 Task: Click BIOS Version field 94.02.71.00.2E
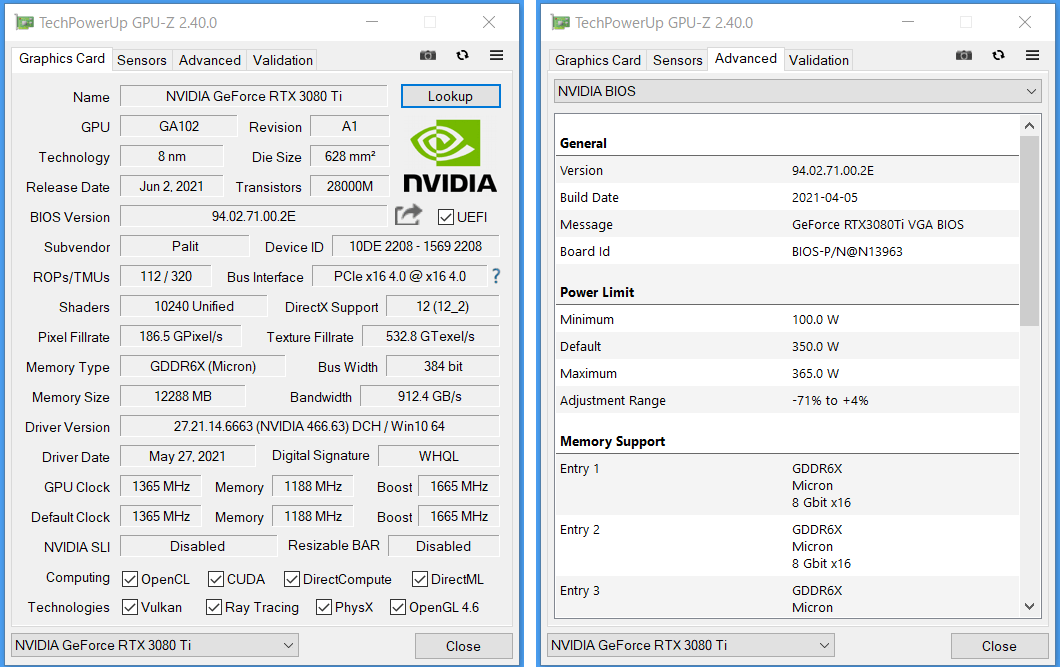tap(254, 216)
